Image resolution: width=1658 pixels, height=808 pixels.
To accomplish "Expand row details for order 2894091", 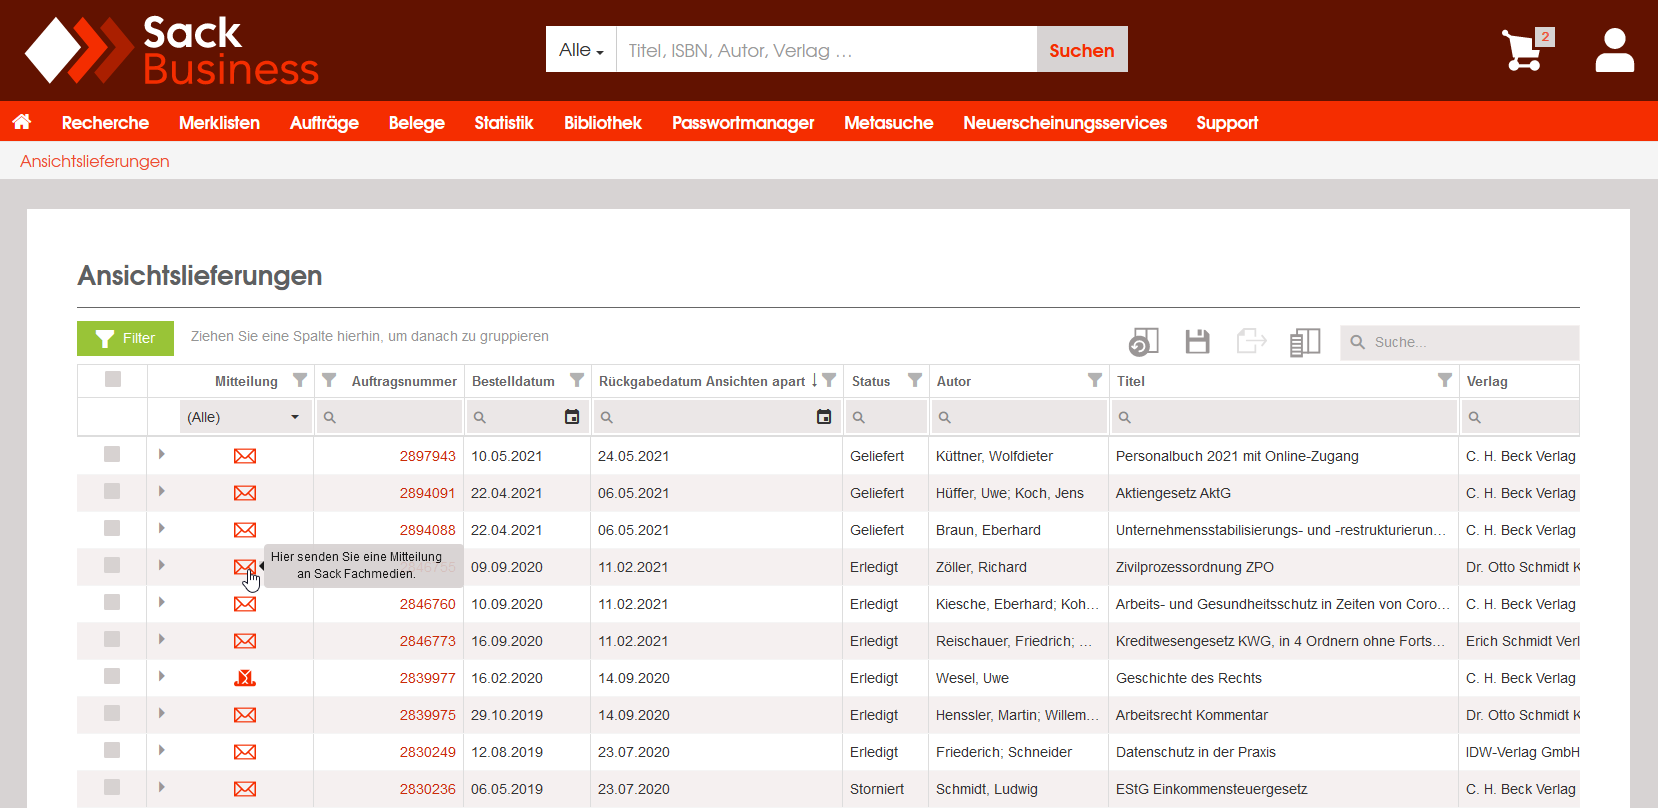I will (x=161, y=491).
